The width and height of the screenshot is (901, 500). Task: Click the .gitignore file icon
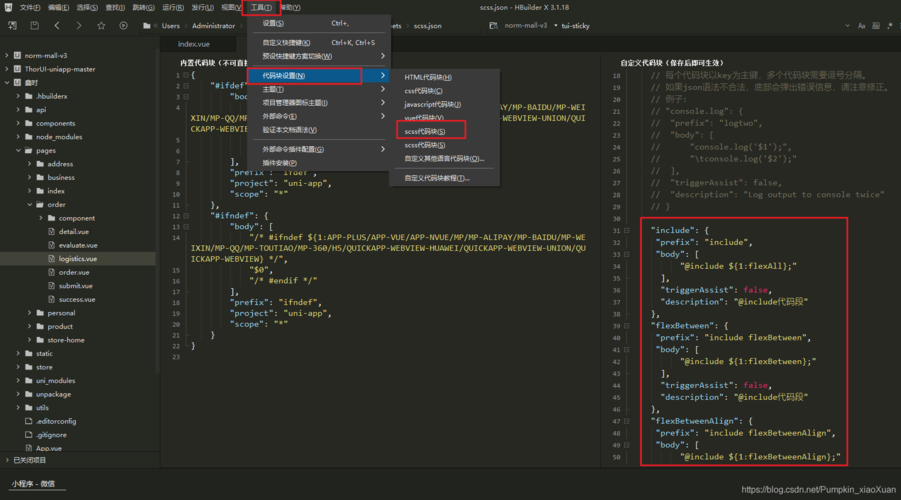click(x=29, y=435)
